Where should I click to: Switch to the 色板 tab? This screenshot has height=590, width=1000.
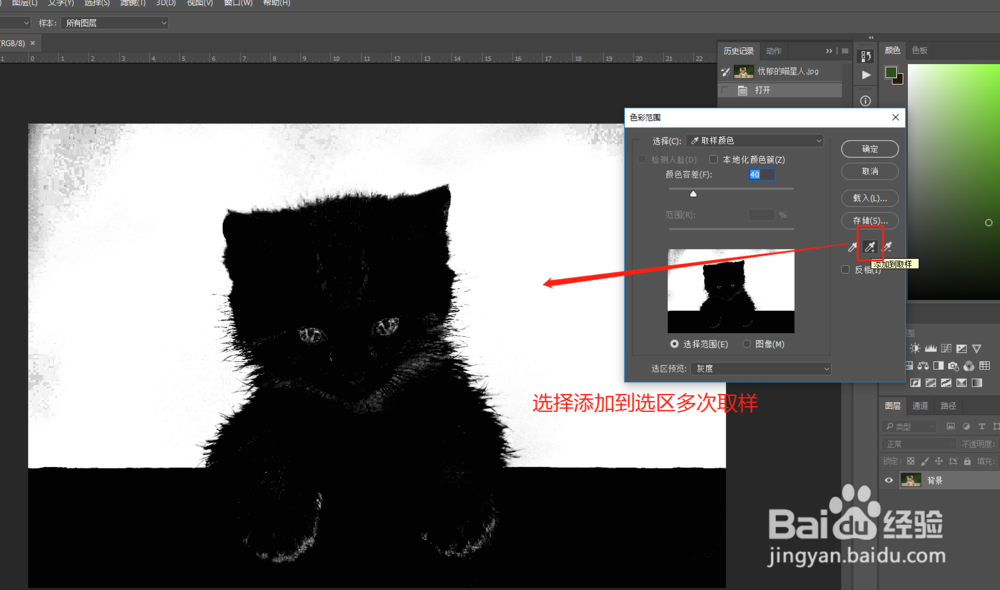click(920, 50)
